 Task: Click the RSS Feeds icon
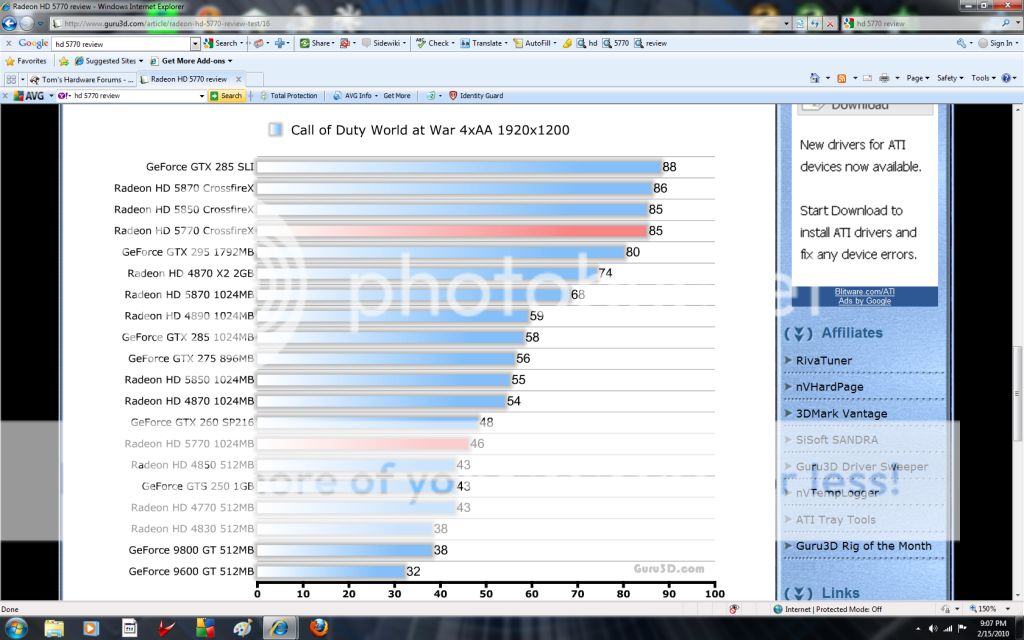coord(842,78)
